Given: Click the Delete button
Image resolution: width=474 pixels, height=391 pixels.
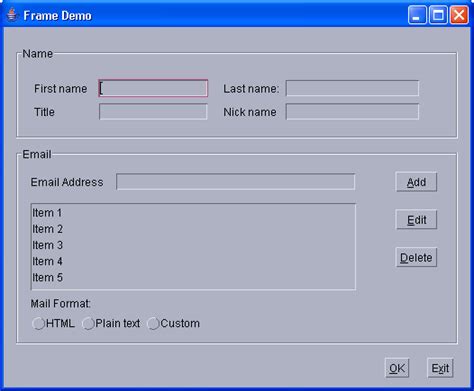Looking at the screenshot, I should pos(416,257).
